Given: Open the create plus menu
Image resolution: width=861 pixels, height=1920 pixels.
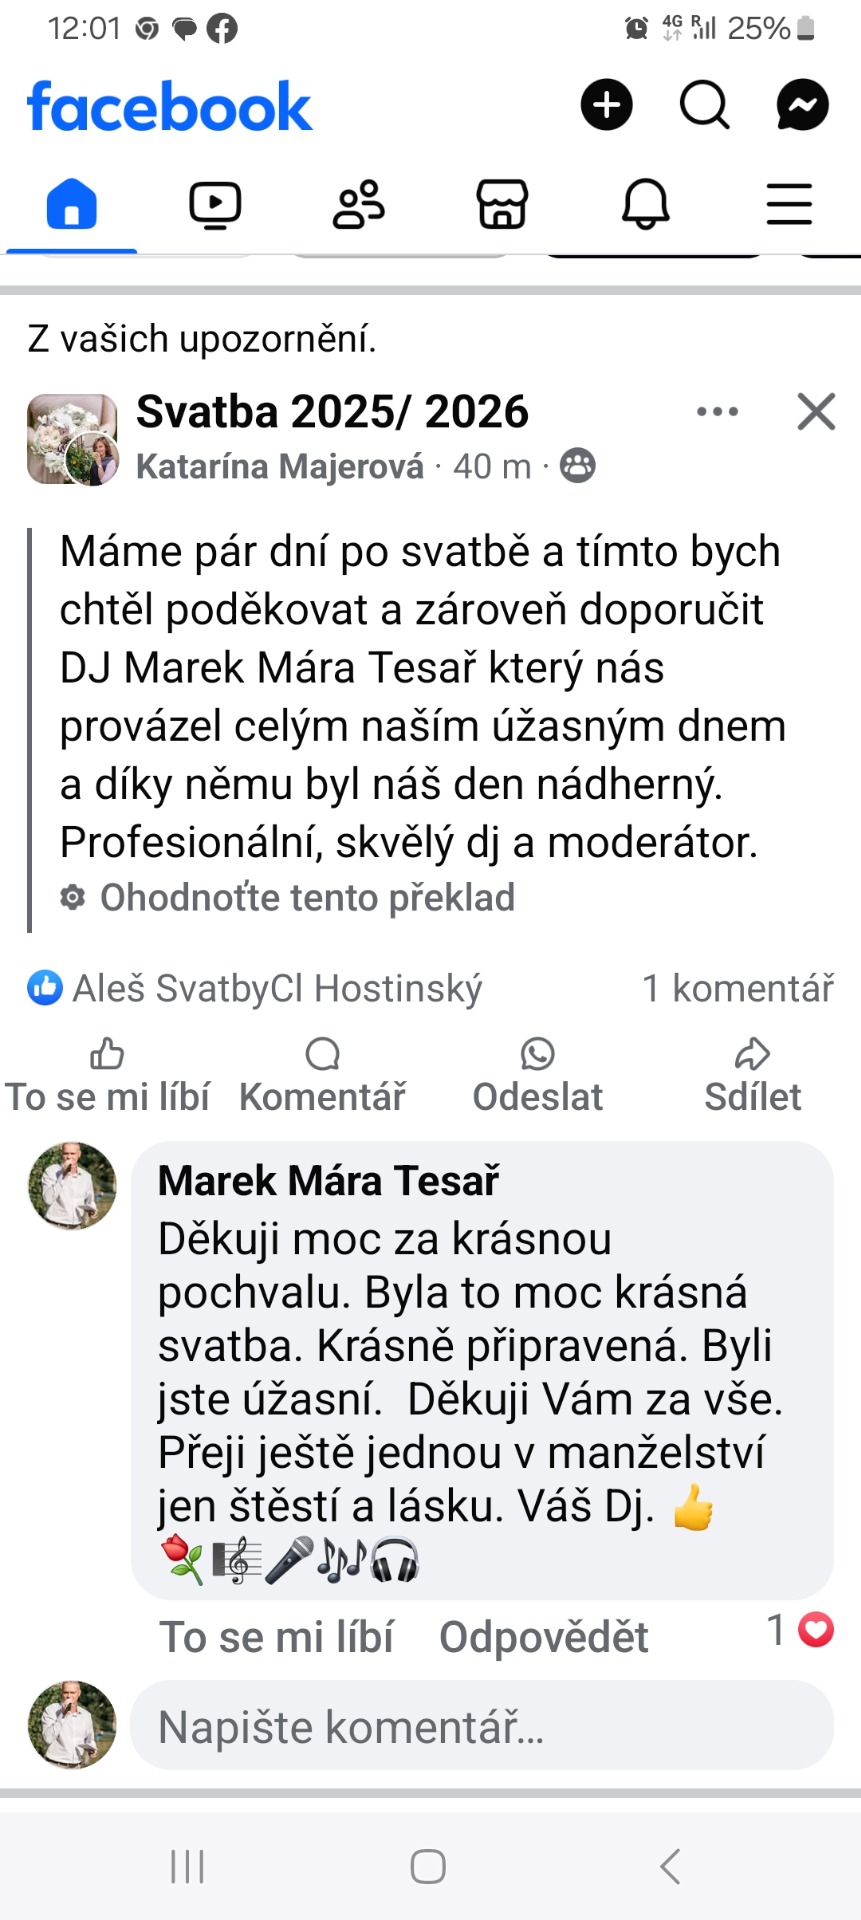Looking at the screenshot, I should click(607, 105).
